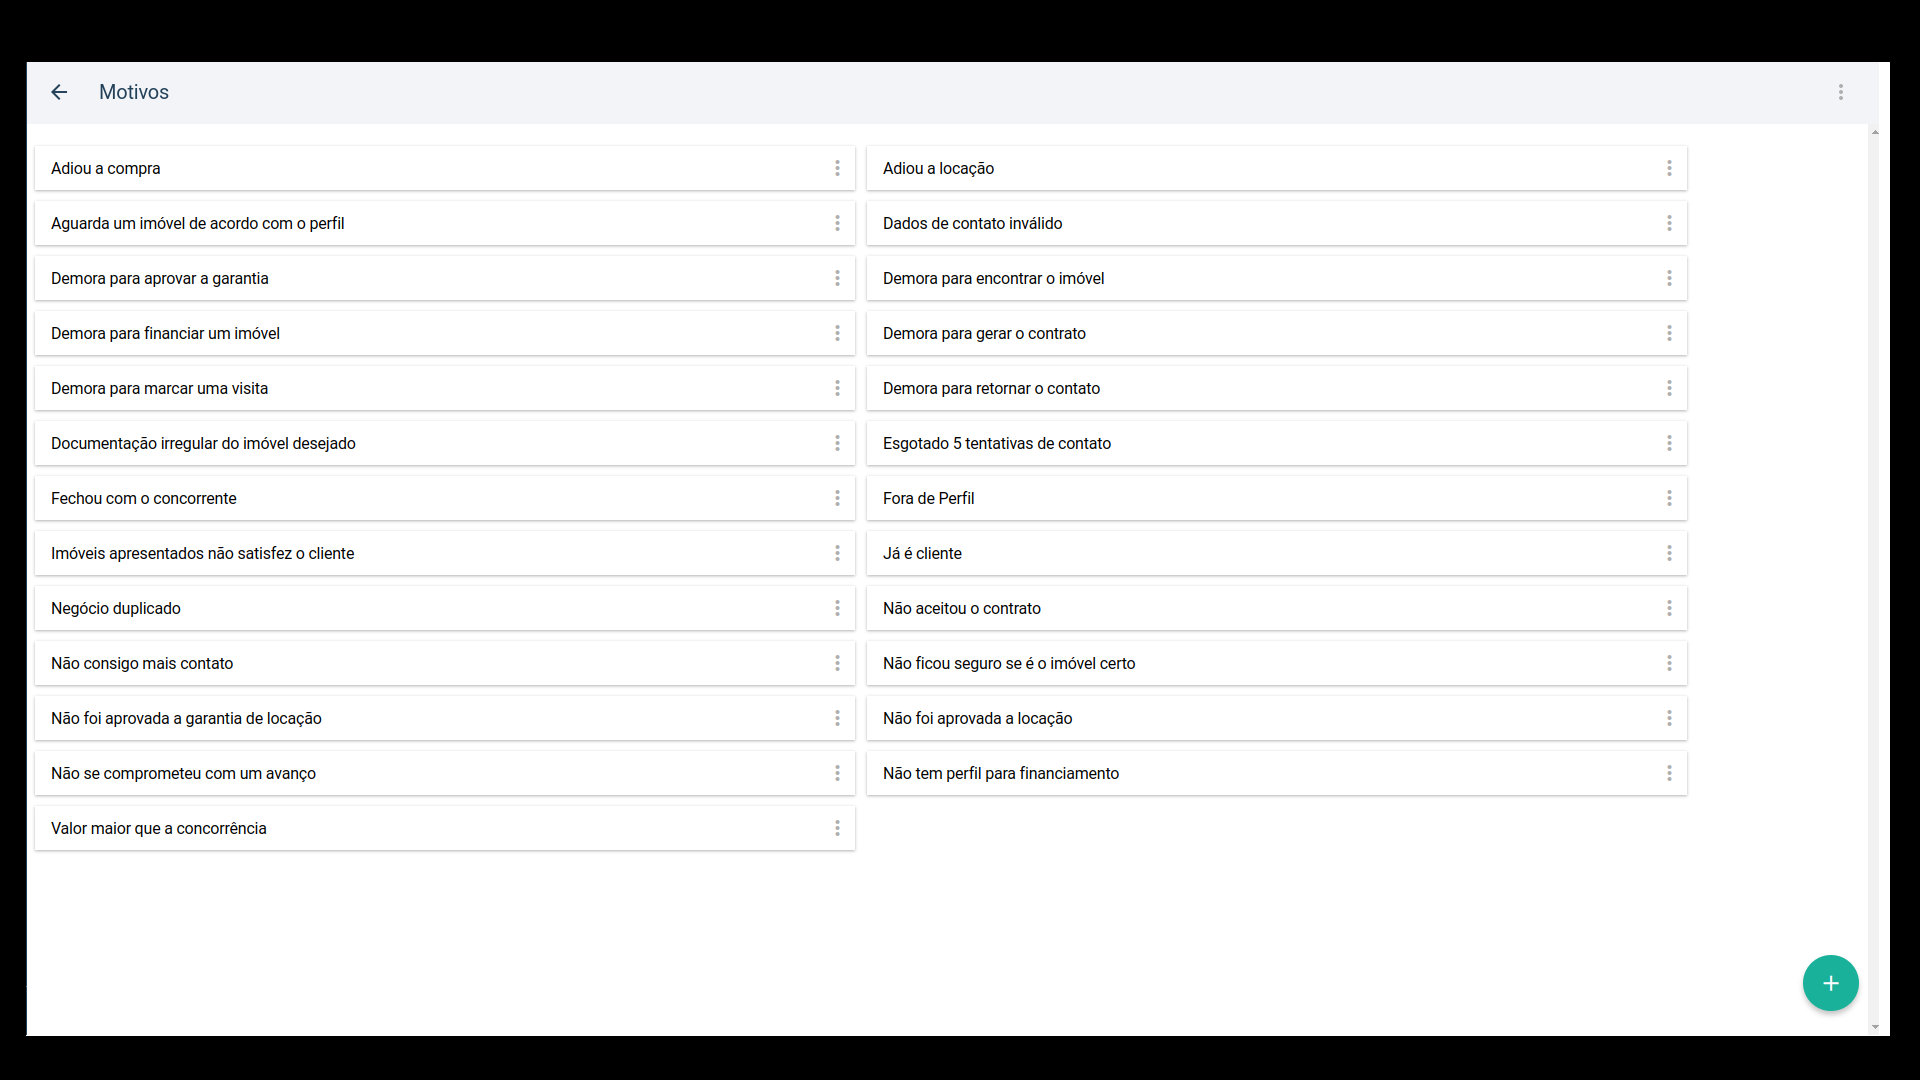Select Documentação irregular do imóvel desejado
Screen dimensions: 1920x1080
coord(444,443)
